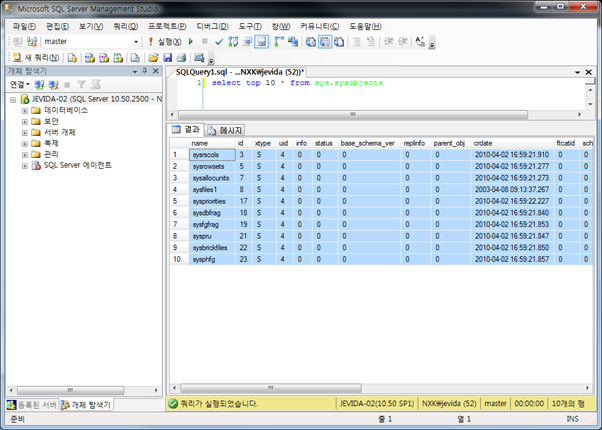Click the Increase Indent icon
The height and width of the screenshot is (430, 602).
pos(403,41)
